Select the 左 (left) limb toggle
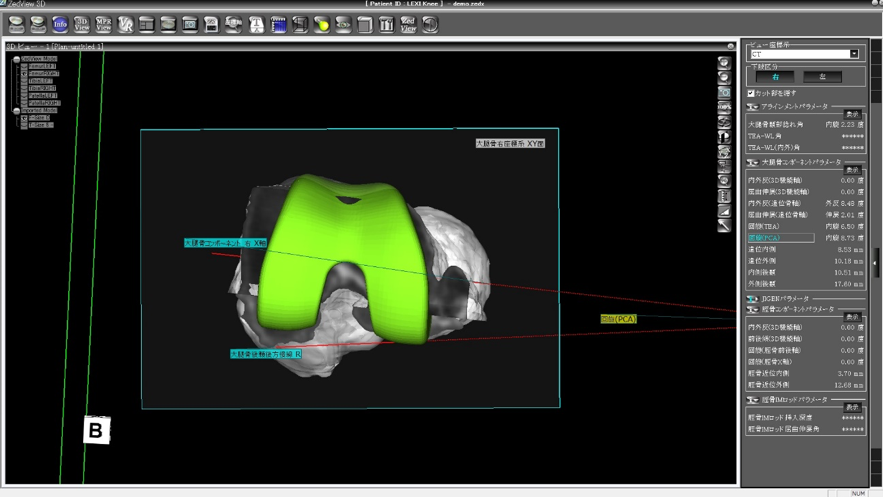 tap(822, 77)
